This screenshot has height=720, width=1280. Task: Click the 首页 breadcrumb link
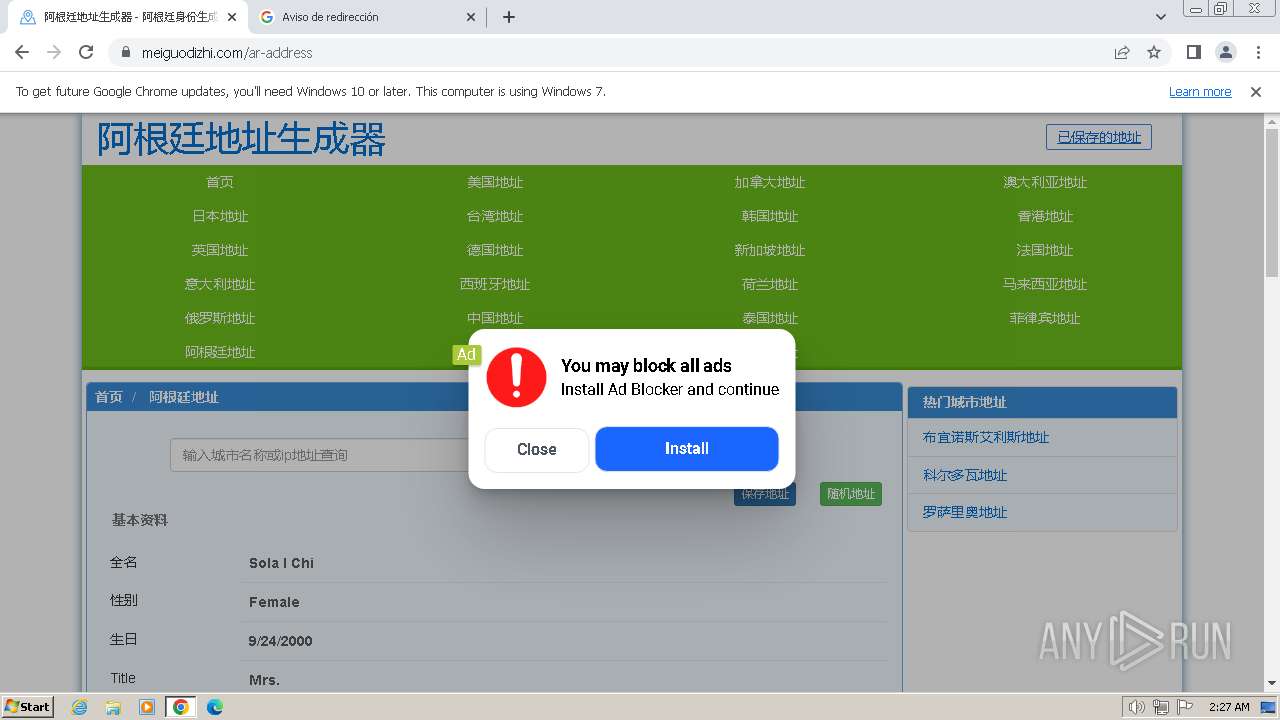point(109,397)
